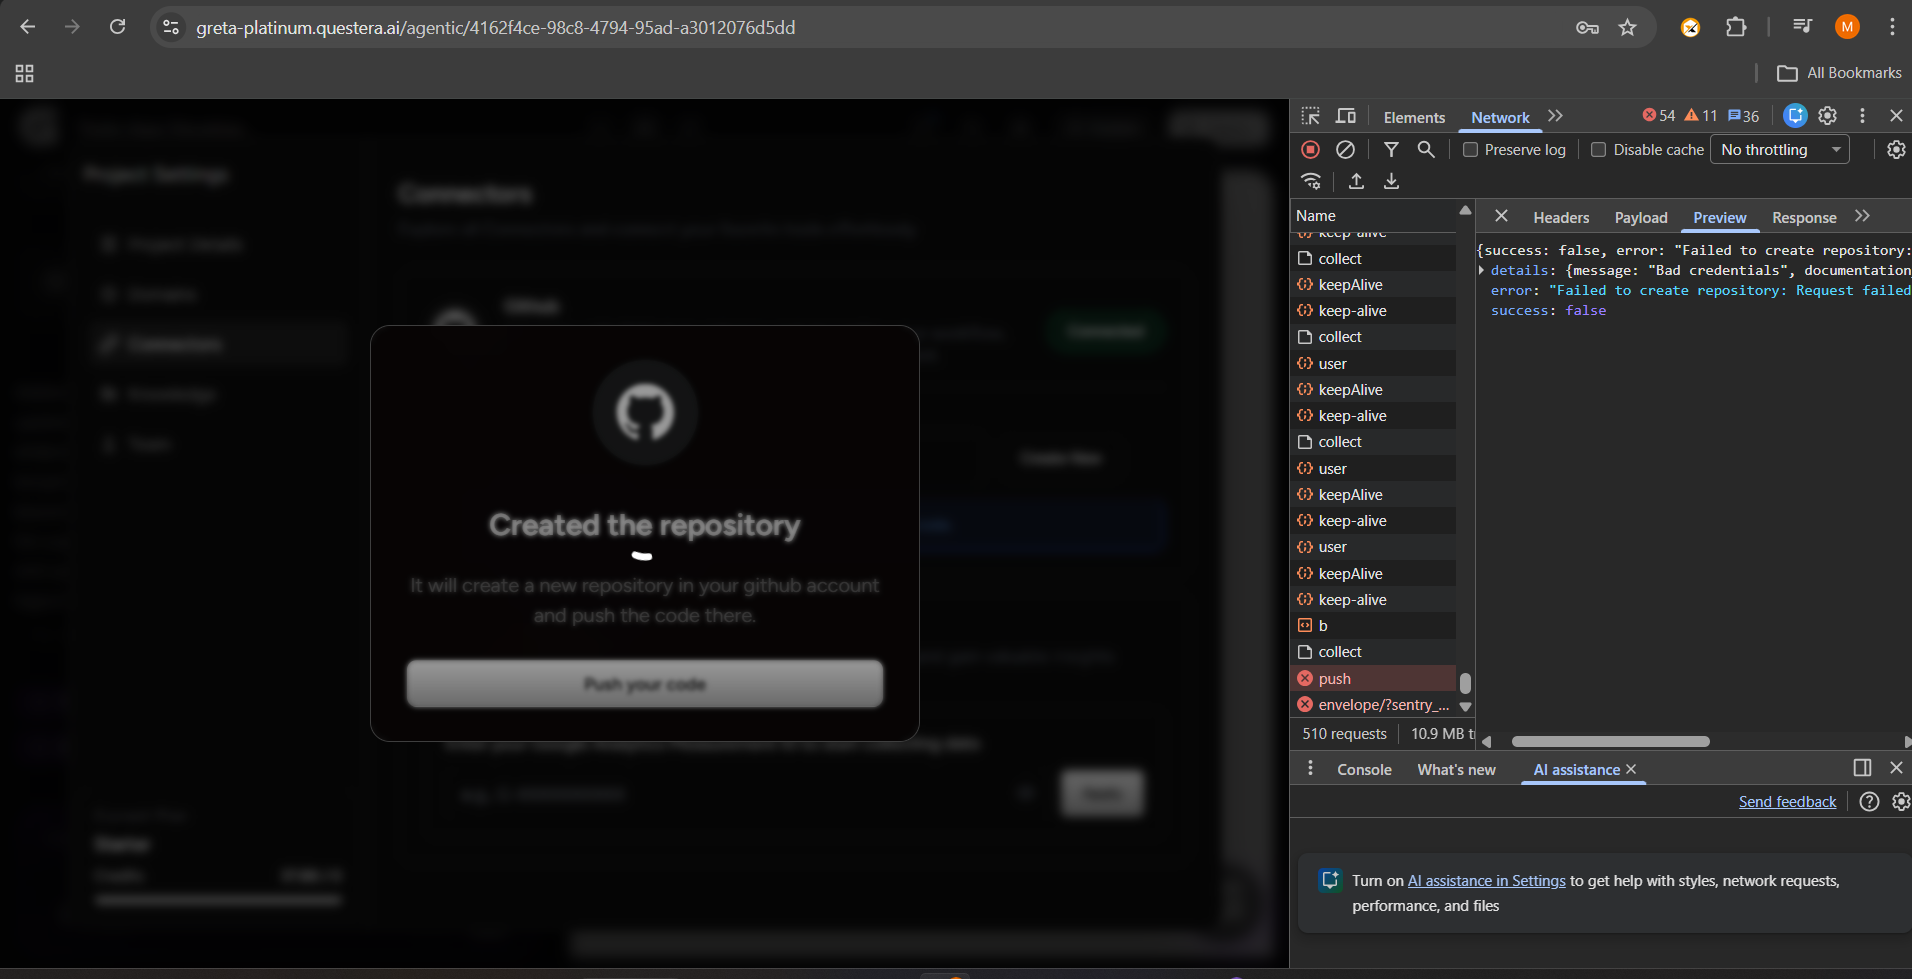
Task: Click the Push your code button
Action: coord(645,684)
